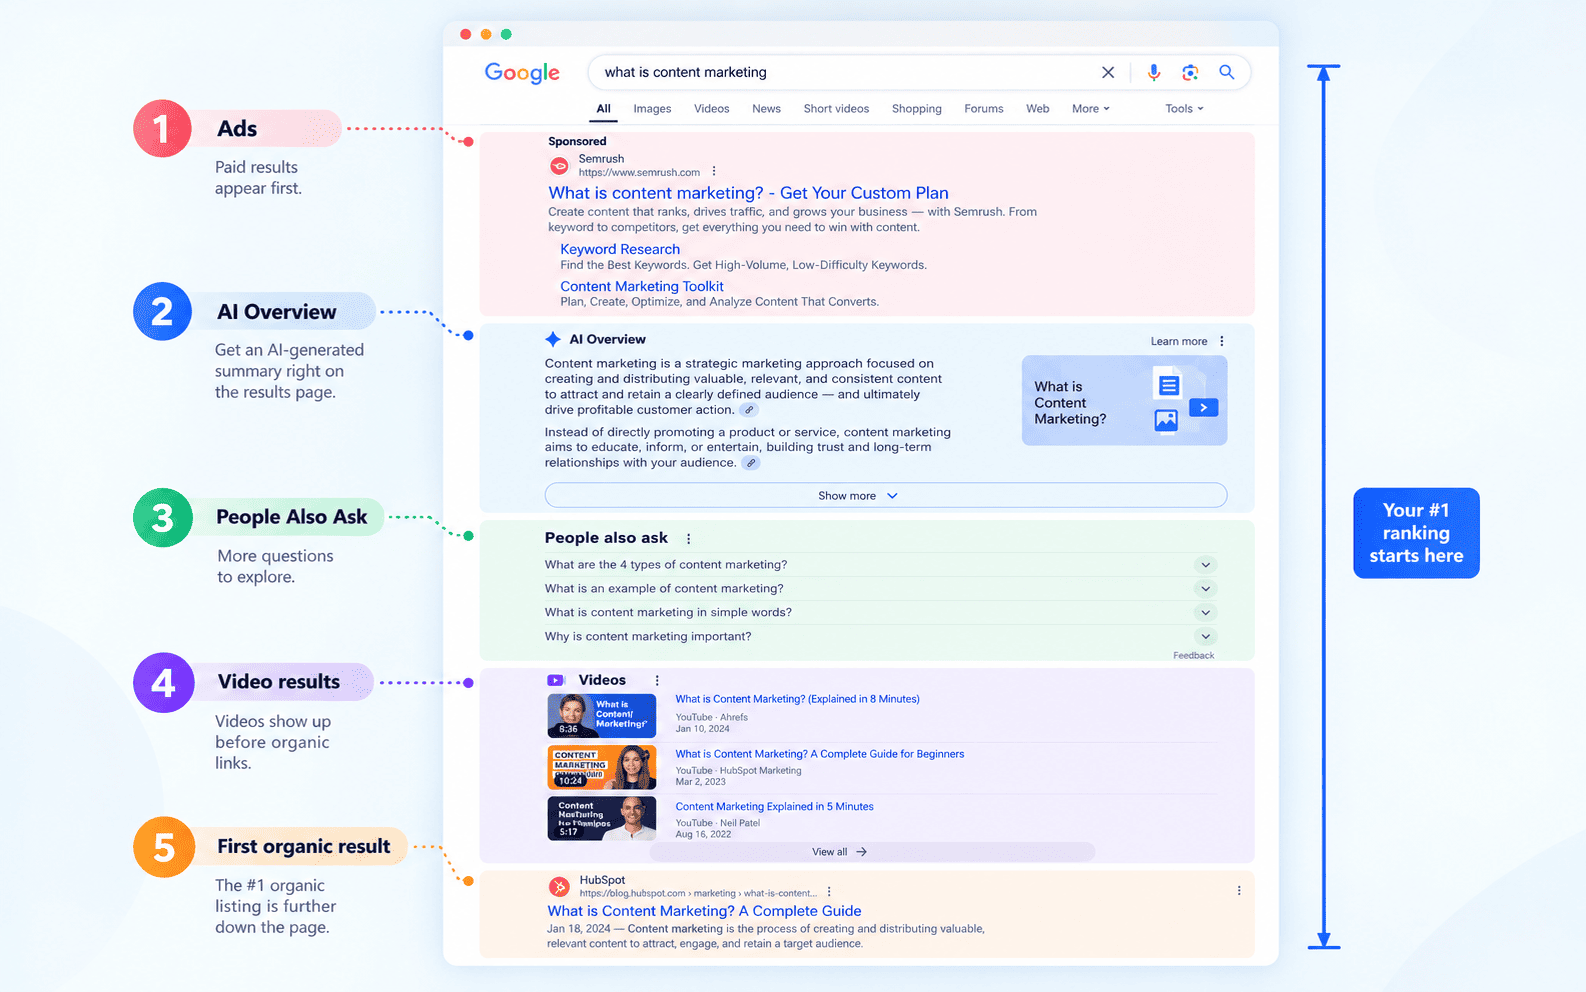The width and height of the screenshot is (1586, 992).
Task: Switch to the Images tab
Action: pyautogui.click(x=652, y=109)
